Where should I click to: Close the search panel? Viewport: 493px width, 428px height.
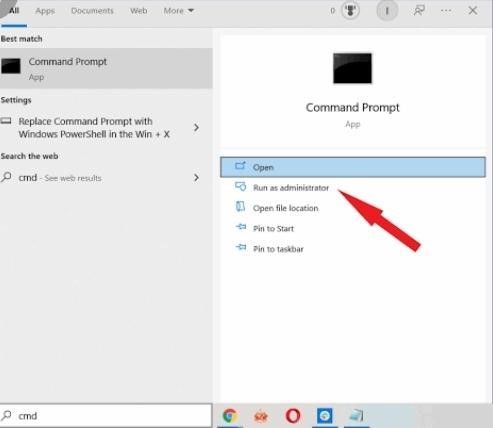[x=473, y=11]
